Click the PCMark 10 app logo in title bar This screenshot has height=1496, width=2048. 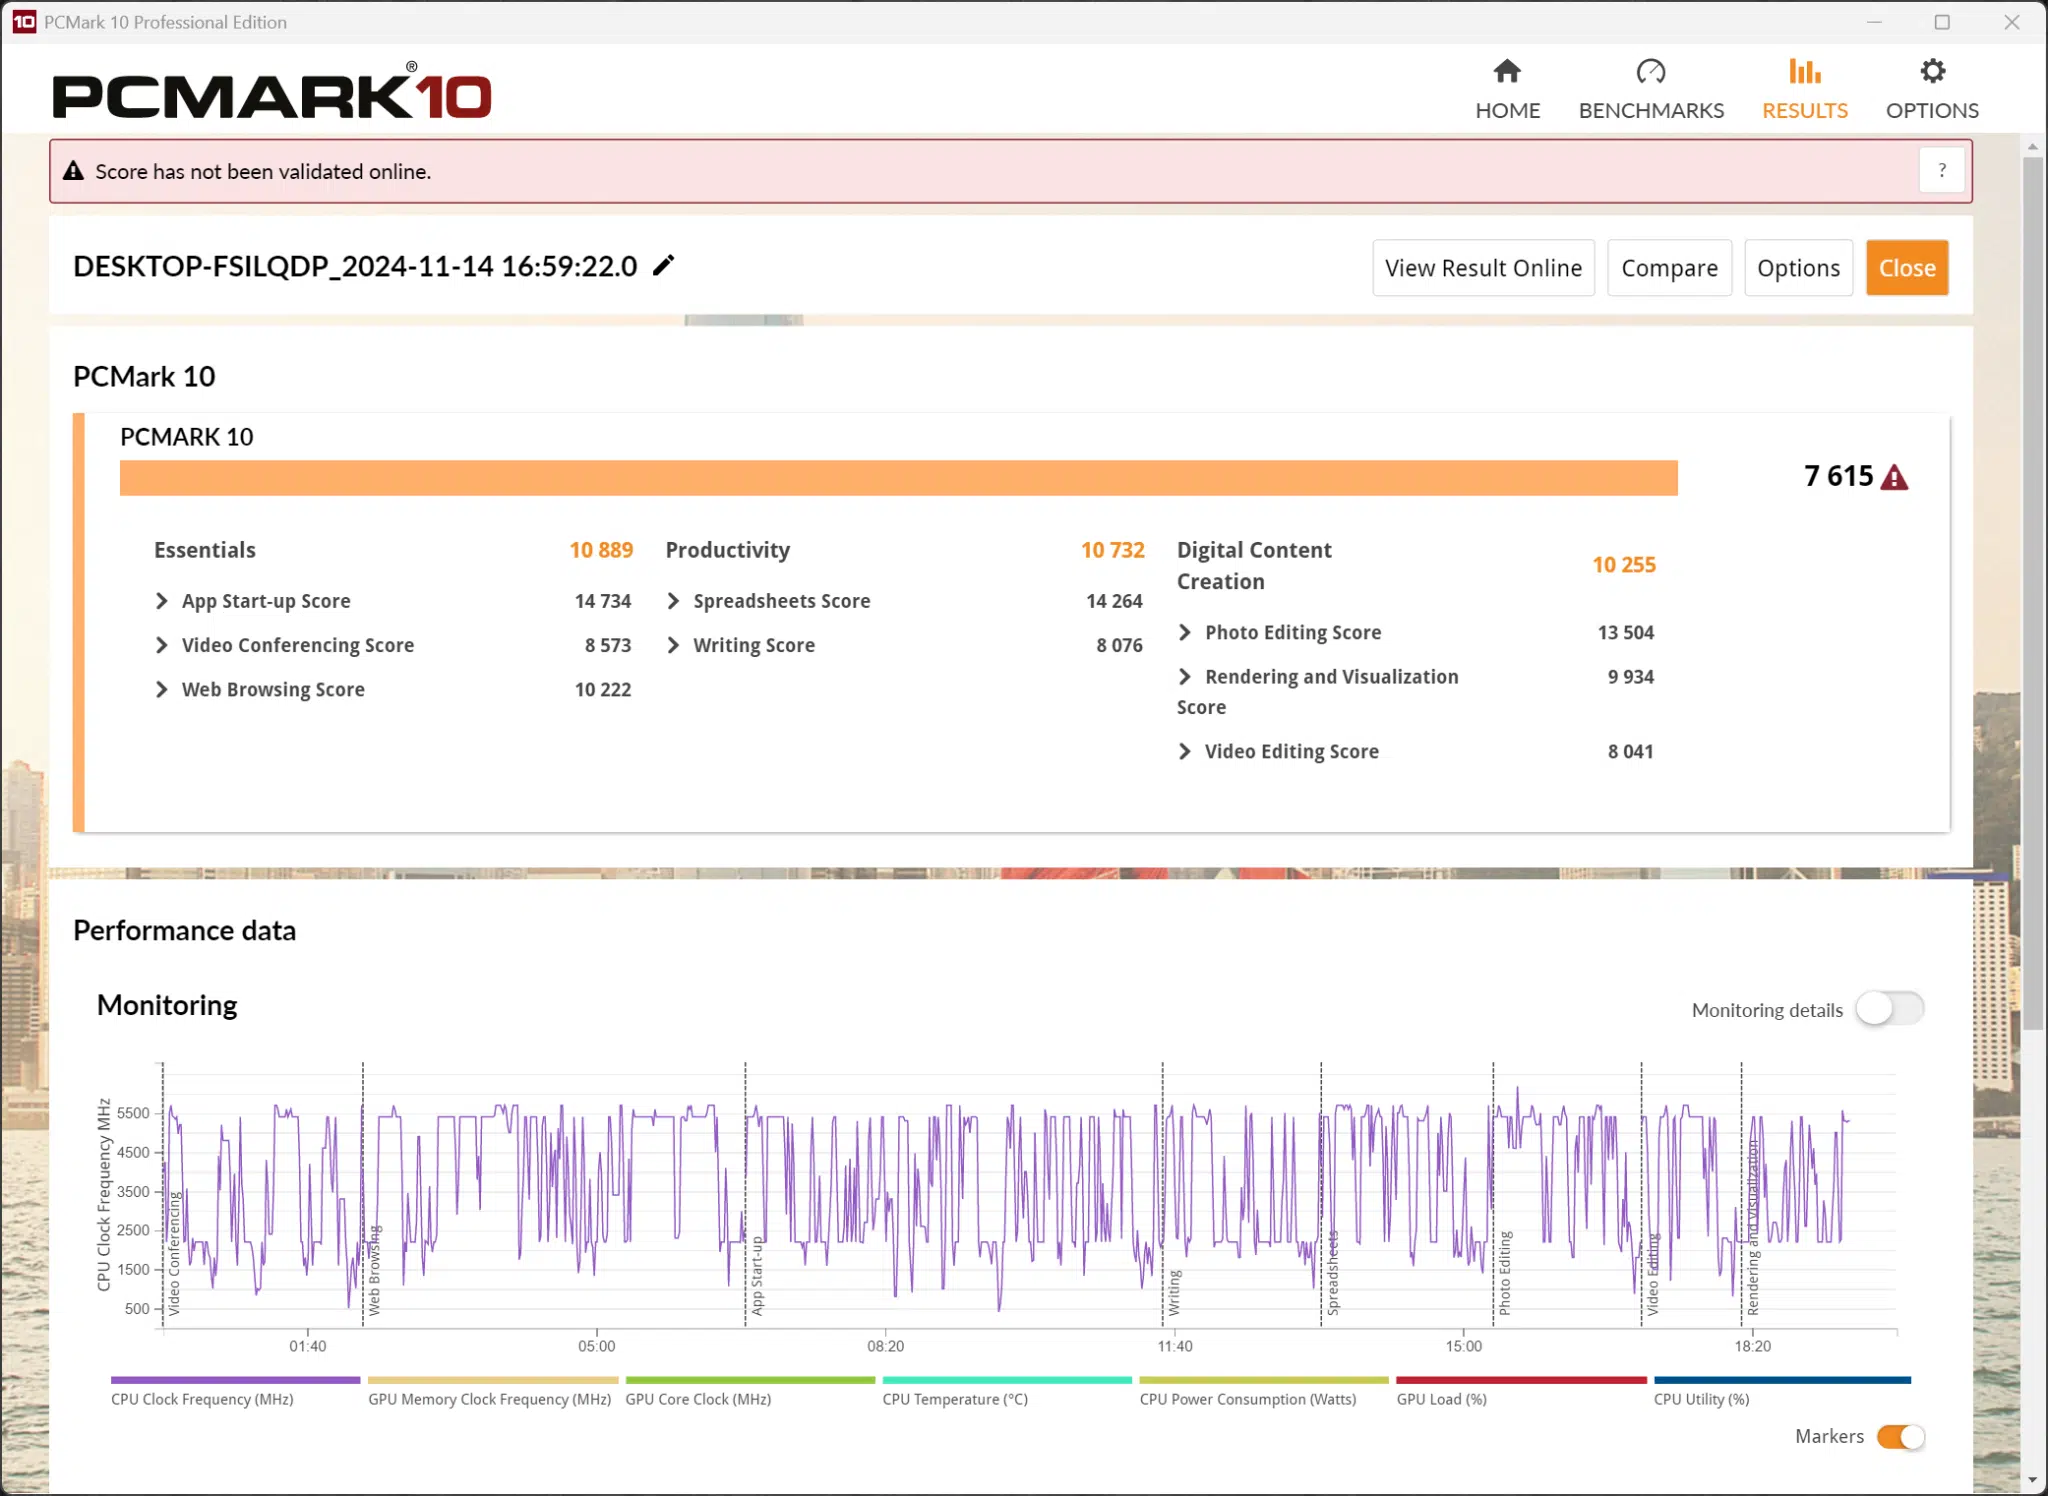click(24, 22)
